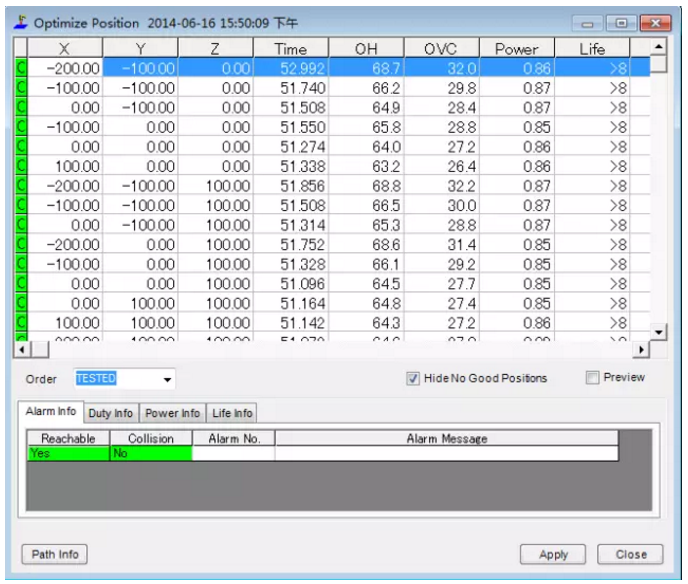The width and height of the screenshot is (688, 584).
Task: Click the robot app icon in title bar
Action: pyautogui.click(x=21, y=22)
